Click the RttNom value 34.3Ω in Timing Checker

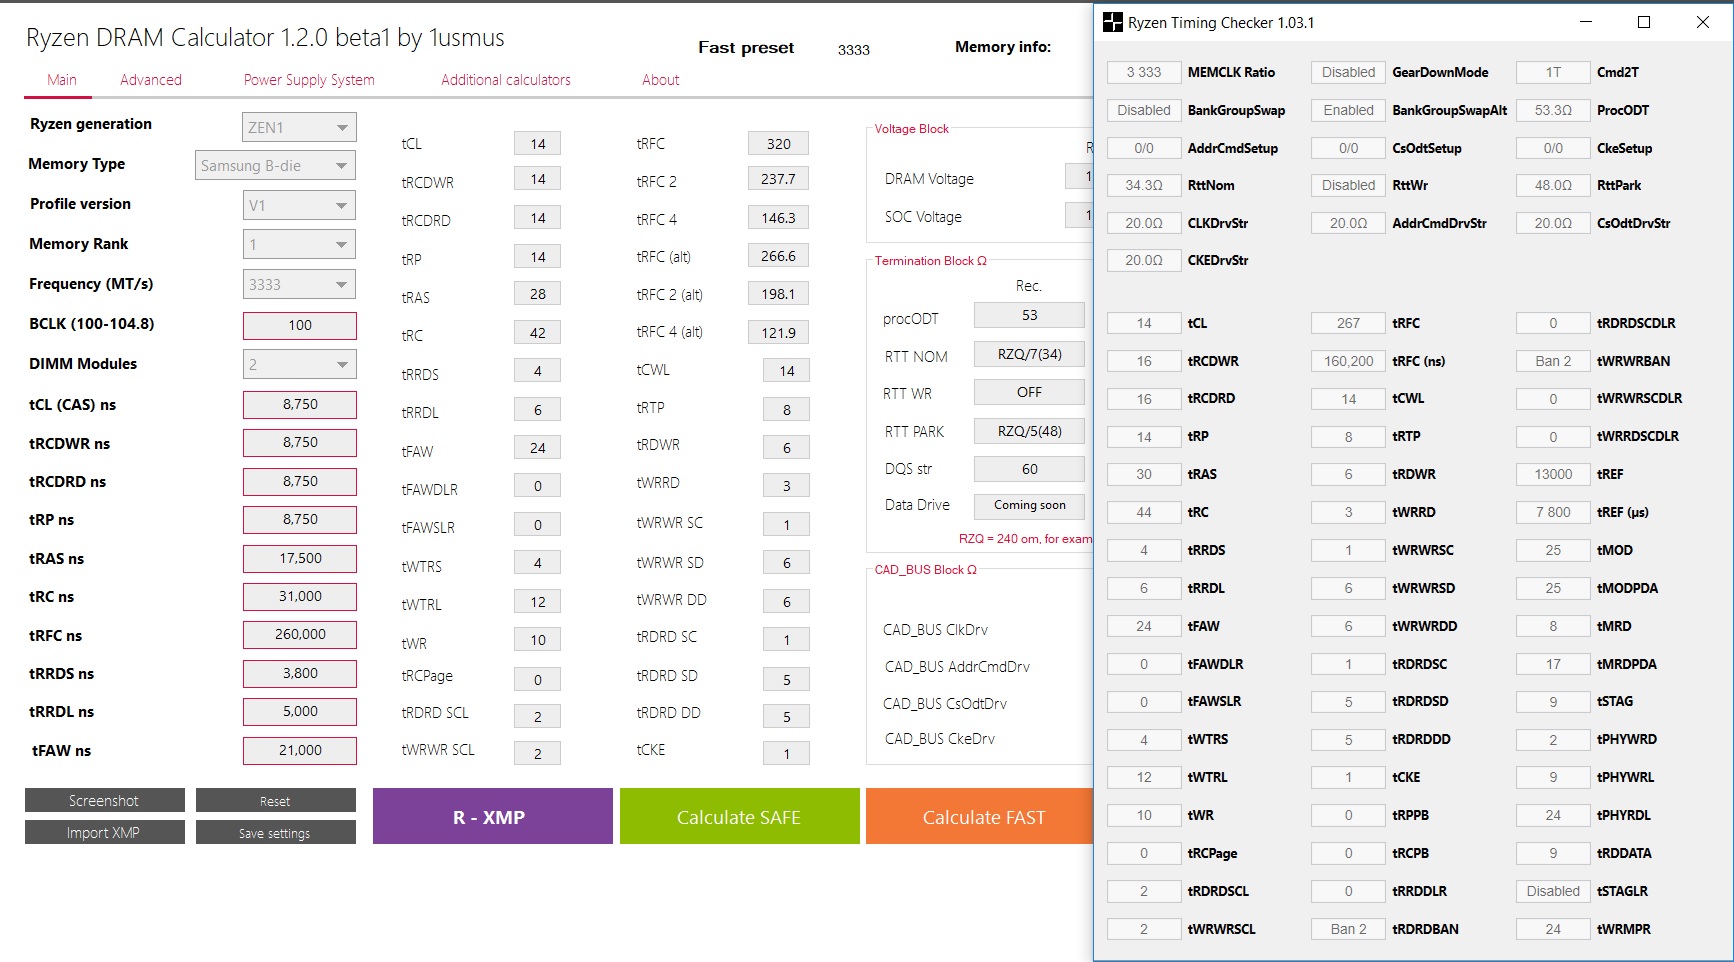click(1144, 185)
